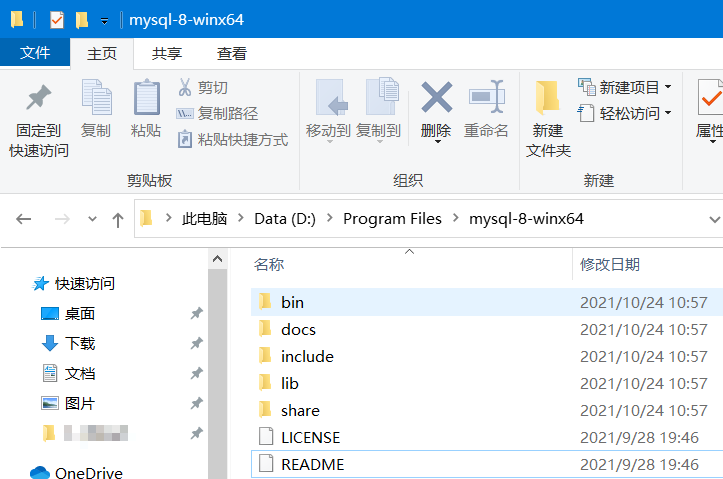This screenshot has width=723, height=479.
Task: Click Paste shortcut (粘贴快捷方式)
Action: click(x=233, y=139)
